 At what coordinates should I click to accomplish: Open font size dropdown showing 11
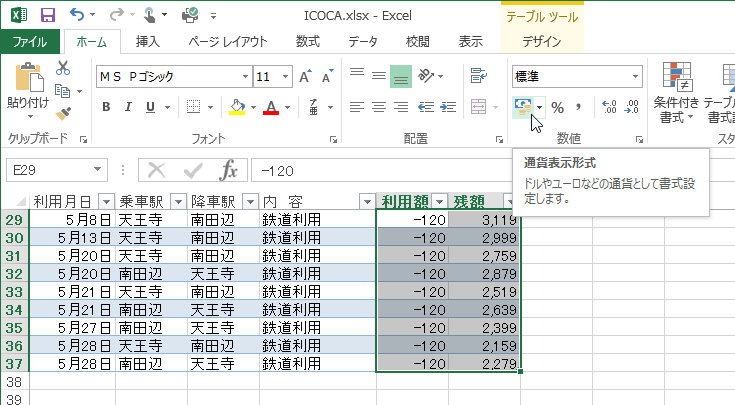285,76
